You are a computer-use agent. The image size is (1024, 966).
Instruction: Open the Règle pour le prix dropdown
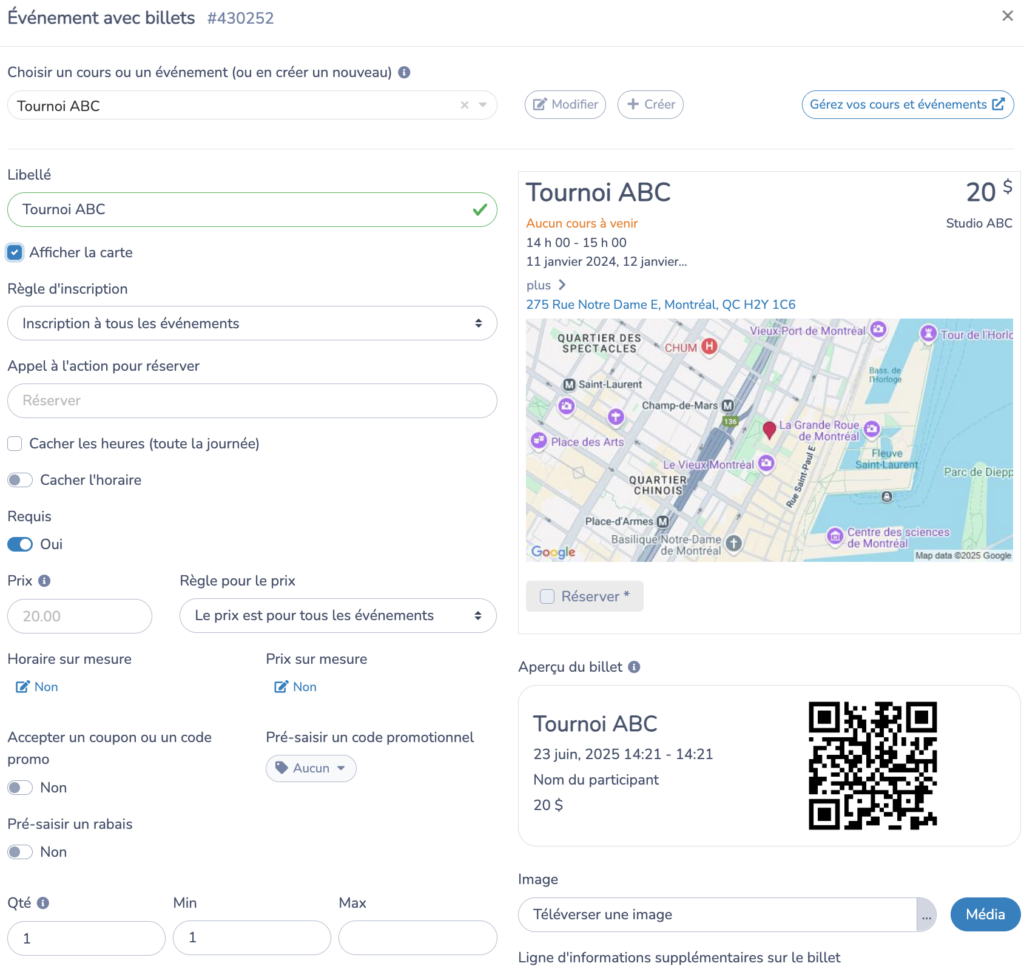(x=338, y=616)
